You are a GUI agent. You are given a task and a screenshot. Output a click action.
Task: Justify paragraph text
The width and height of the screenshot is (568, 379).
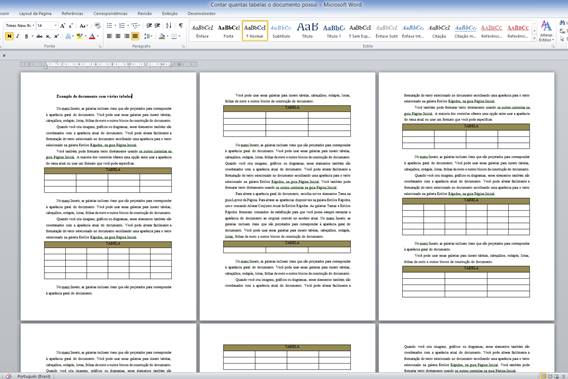(x=135, y=36)
